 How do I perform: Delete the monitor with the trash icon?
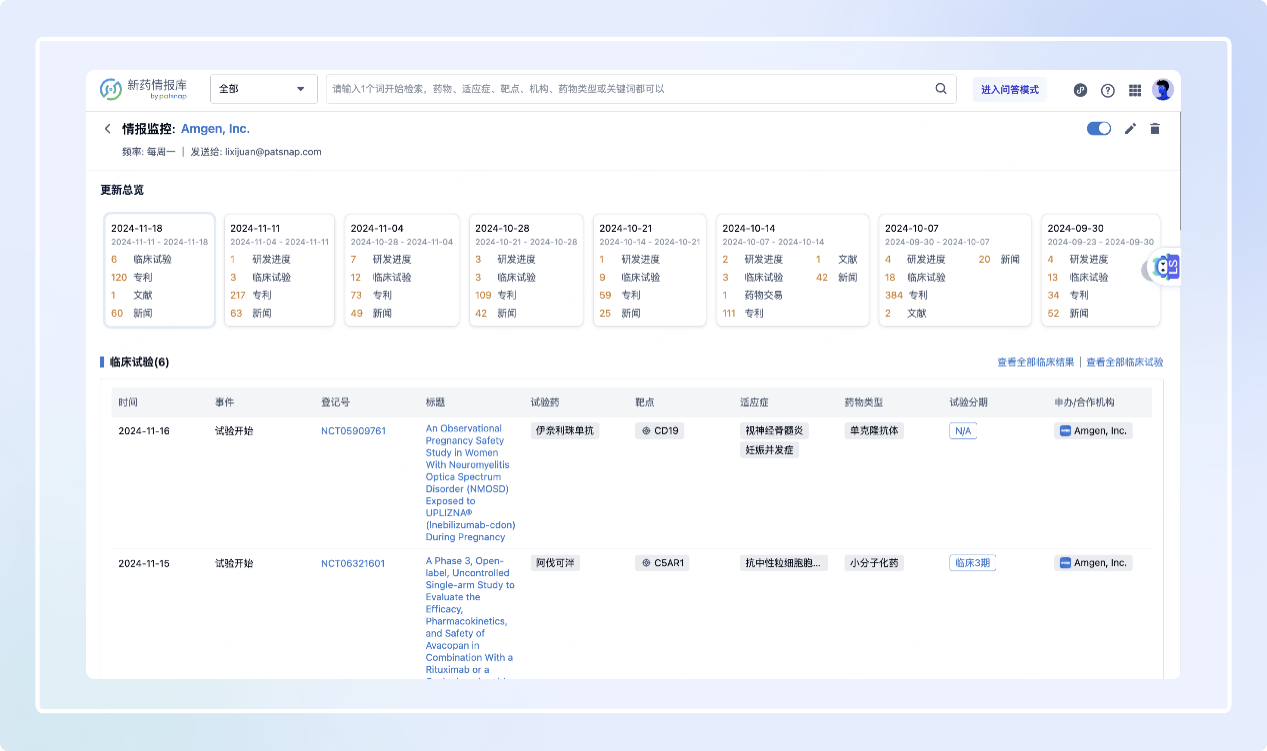(1155, 129)
